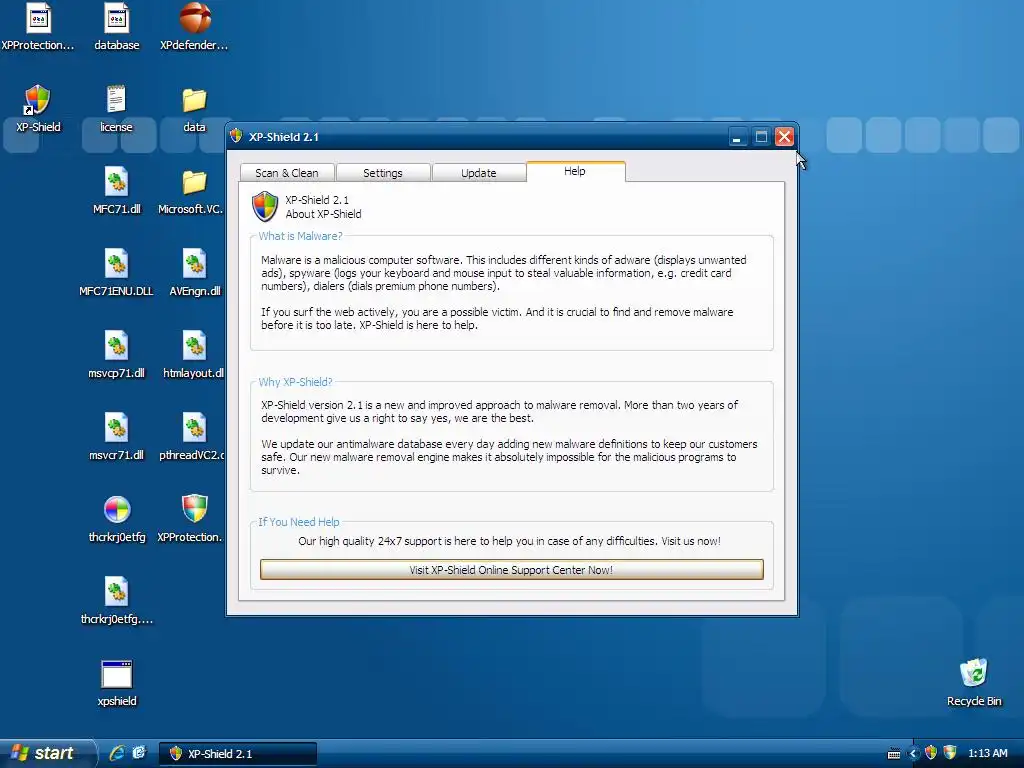This screenshot has height=768, width=1024.
Task: Launch Internet Explorer from quick launch
Action: pos(117,753)
